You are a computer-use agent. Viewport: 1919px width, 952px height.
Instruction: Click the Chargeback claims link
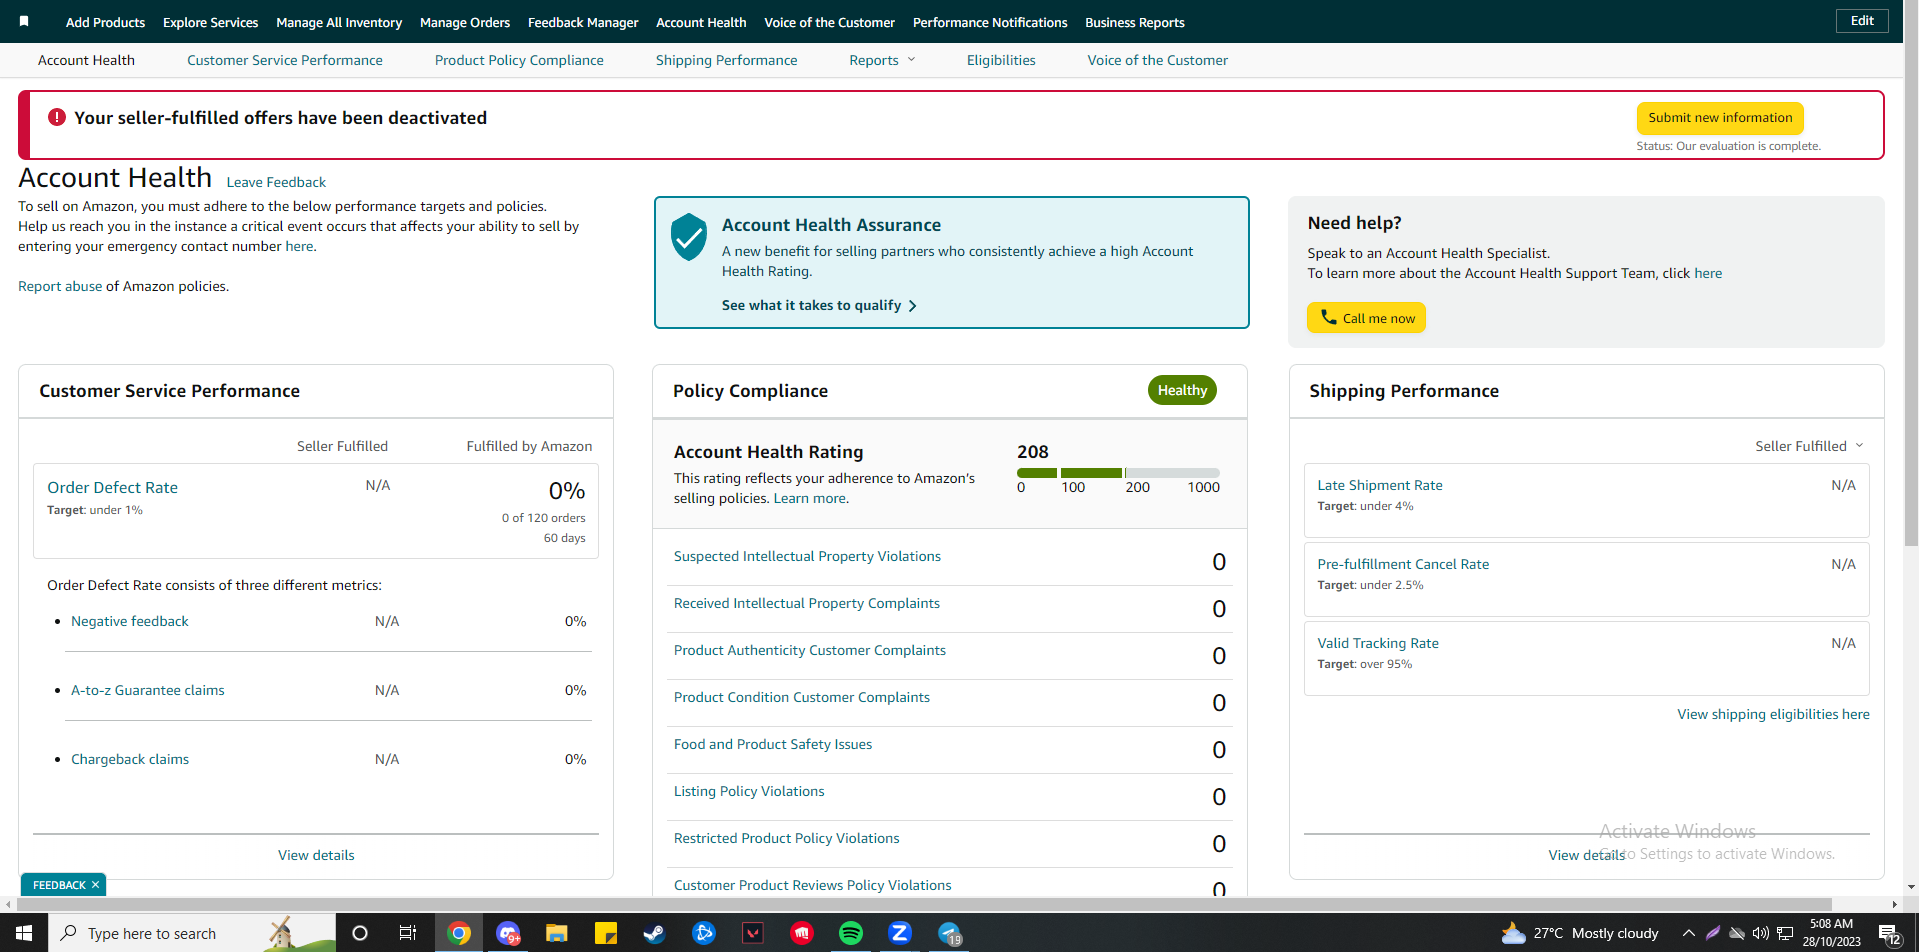(130, 759)
